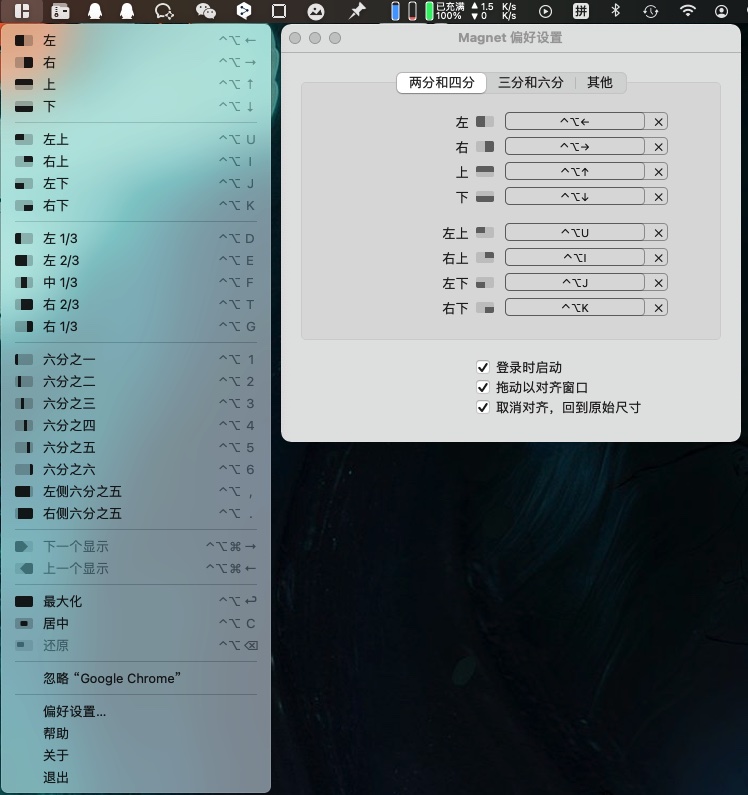This screenshot has height=795, width=748.
Task: Click the 右 shortcut recorder field
Action: pyautogui.click(x=575, y=147)
